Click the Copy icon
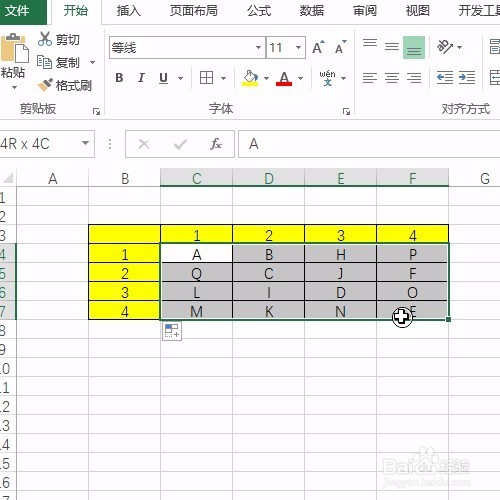 coord(44,62)
